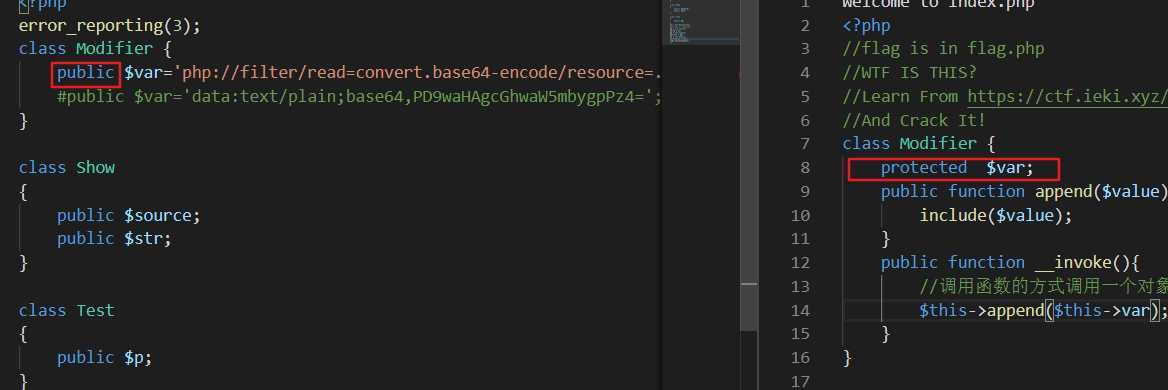Click the Chinese comment starting with //调用函数
Viewport: 1168px width, 390px height.
(x=1043, y=287)
